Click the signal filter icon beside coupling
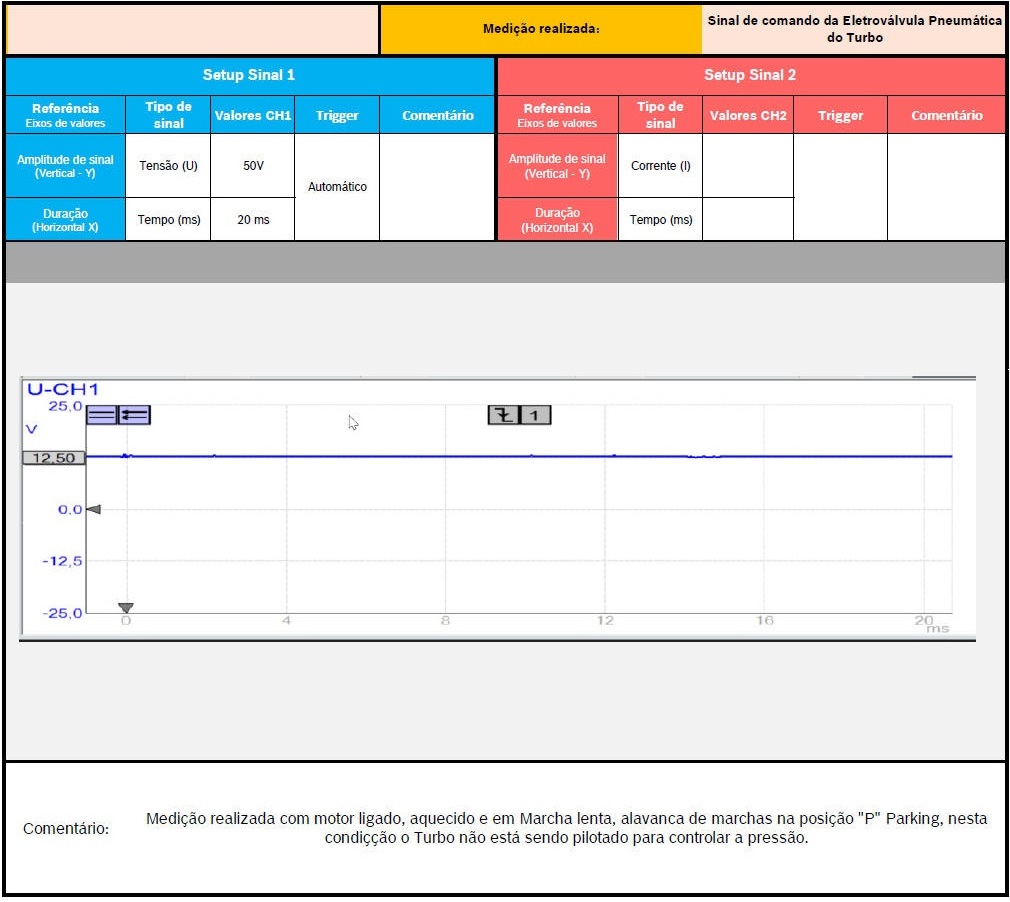The image size is (1010, 902). coord(134,415)
